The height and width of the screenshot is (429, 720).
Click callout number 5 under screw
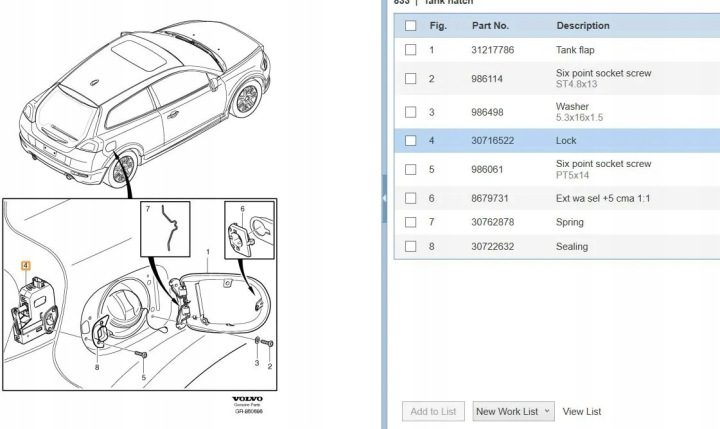tap(144, 378)
